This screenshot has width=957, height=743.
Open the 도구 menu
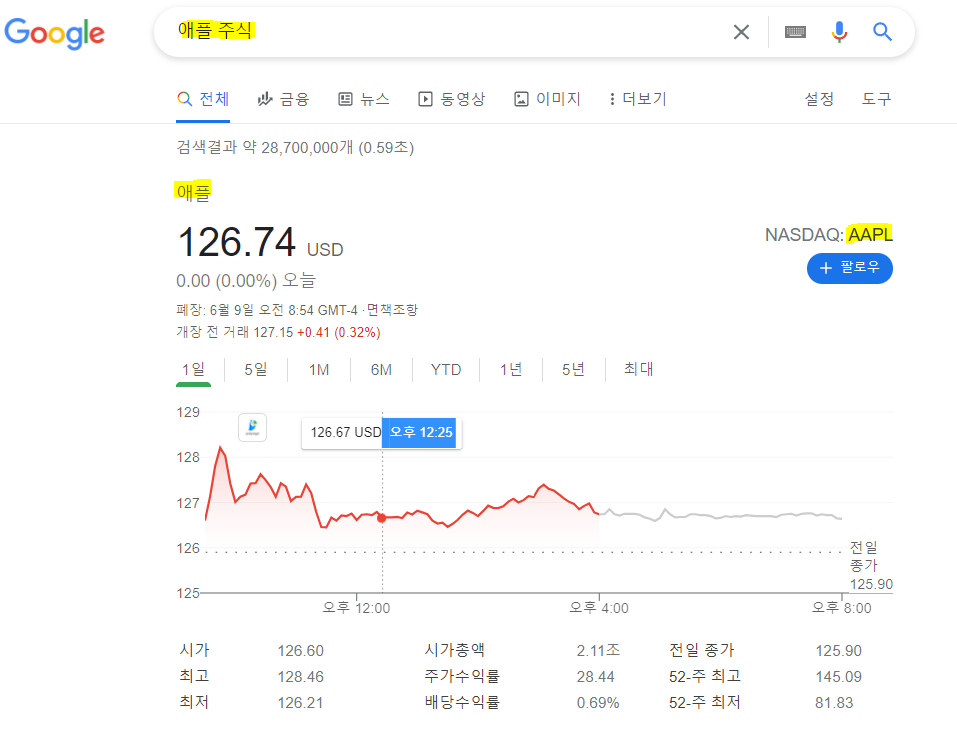coord(876,99)
